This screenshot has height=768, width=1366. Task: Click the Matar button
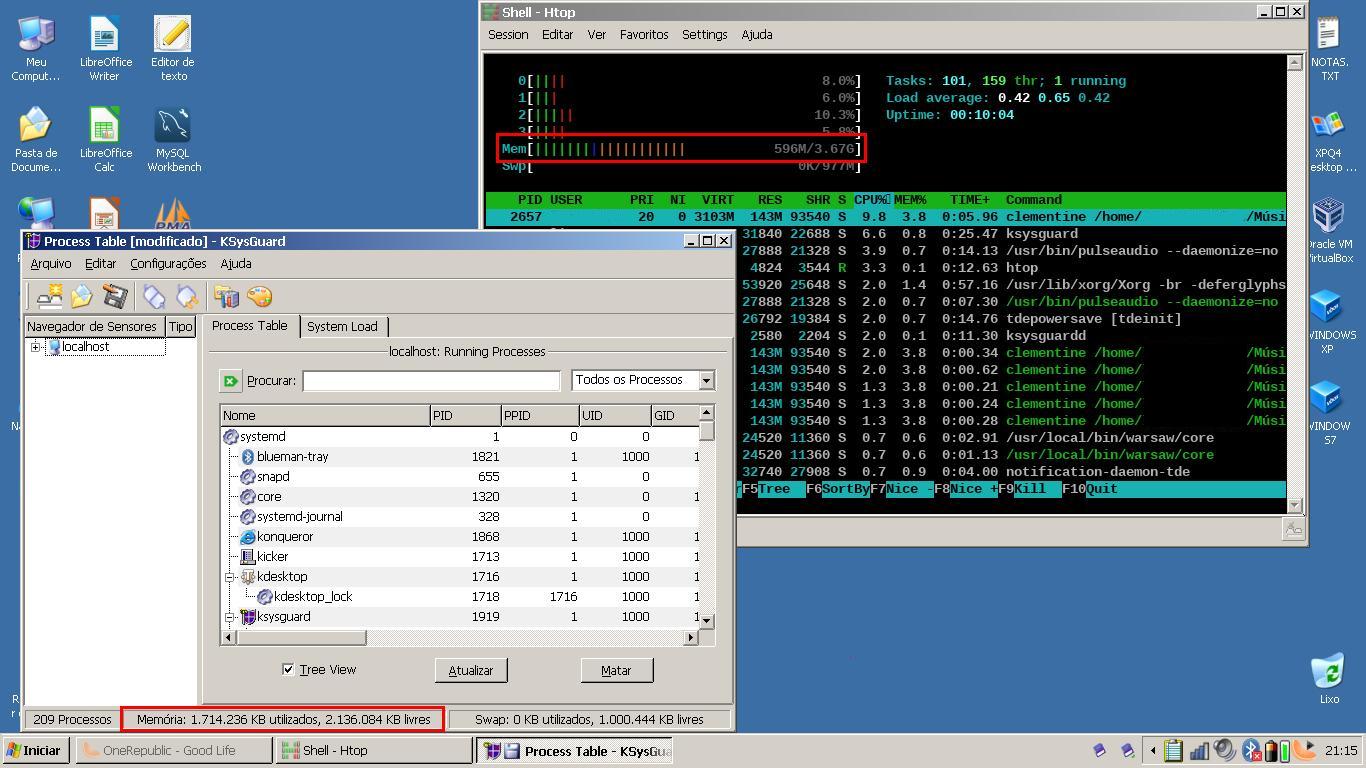pyautogui.click(x=616, y=671)
